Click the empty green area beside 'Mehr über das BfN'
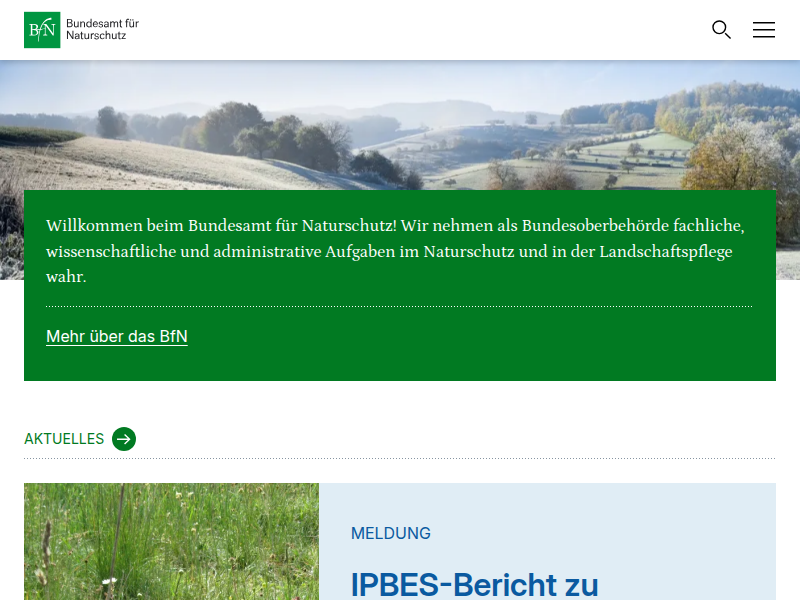This screenshot has width=800, height=600. [x=500, y=340]
